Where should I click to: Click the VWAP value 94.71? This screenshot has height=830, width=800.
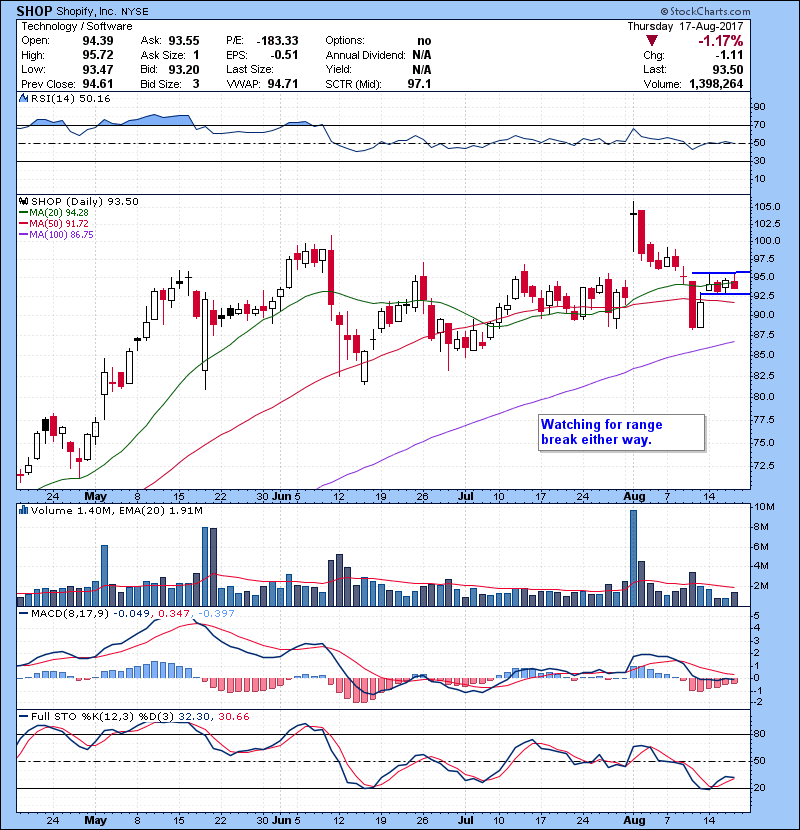click(x=283, y=84)
